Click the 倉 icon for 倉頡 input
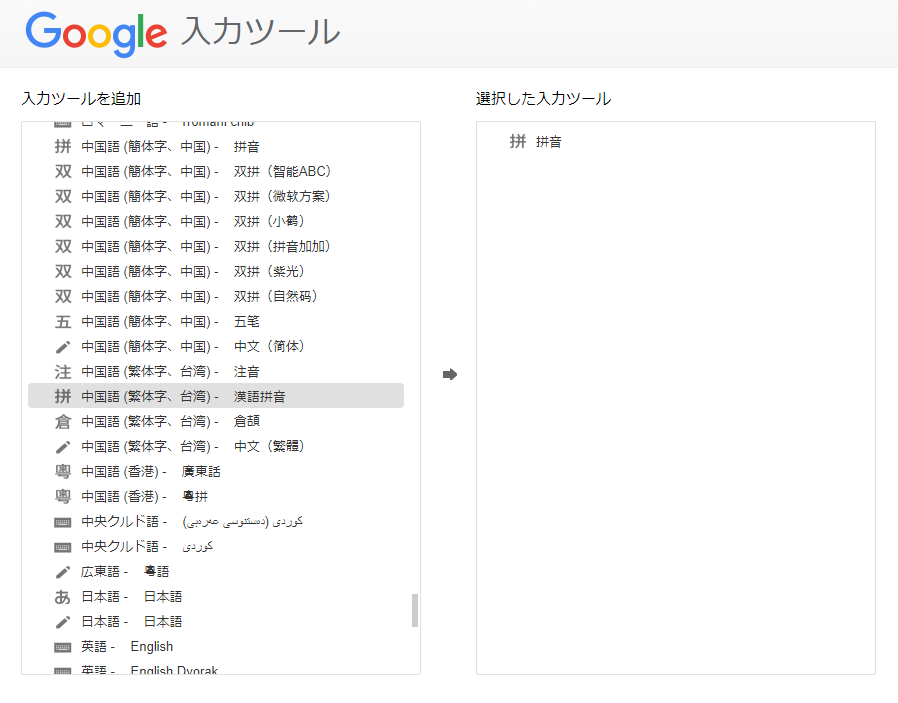 pos(63,422)
